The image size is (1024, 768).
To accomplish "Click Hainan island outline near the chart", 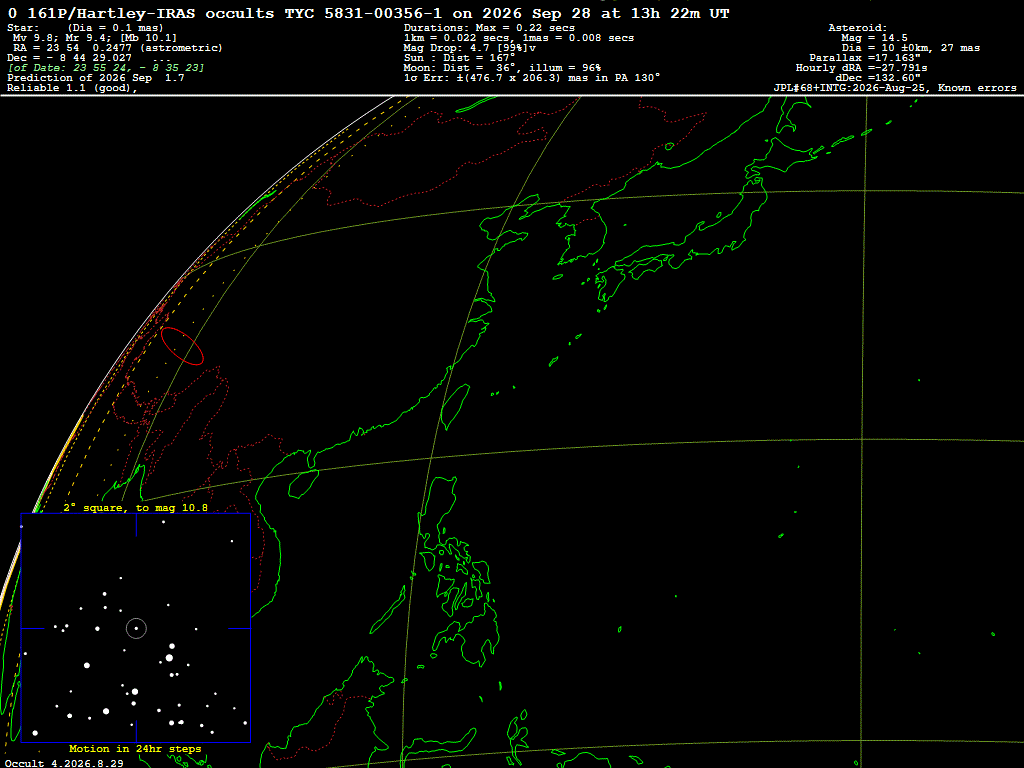I will (304, 483).
